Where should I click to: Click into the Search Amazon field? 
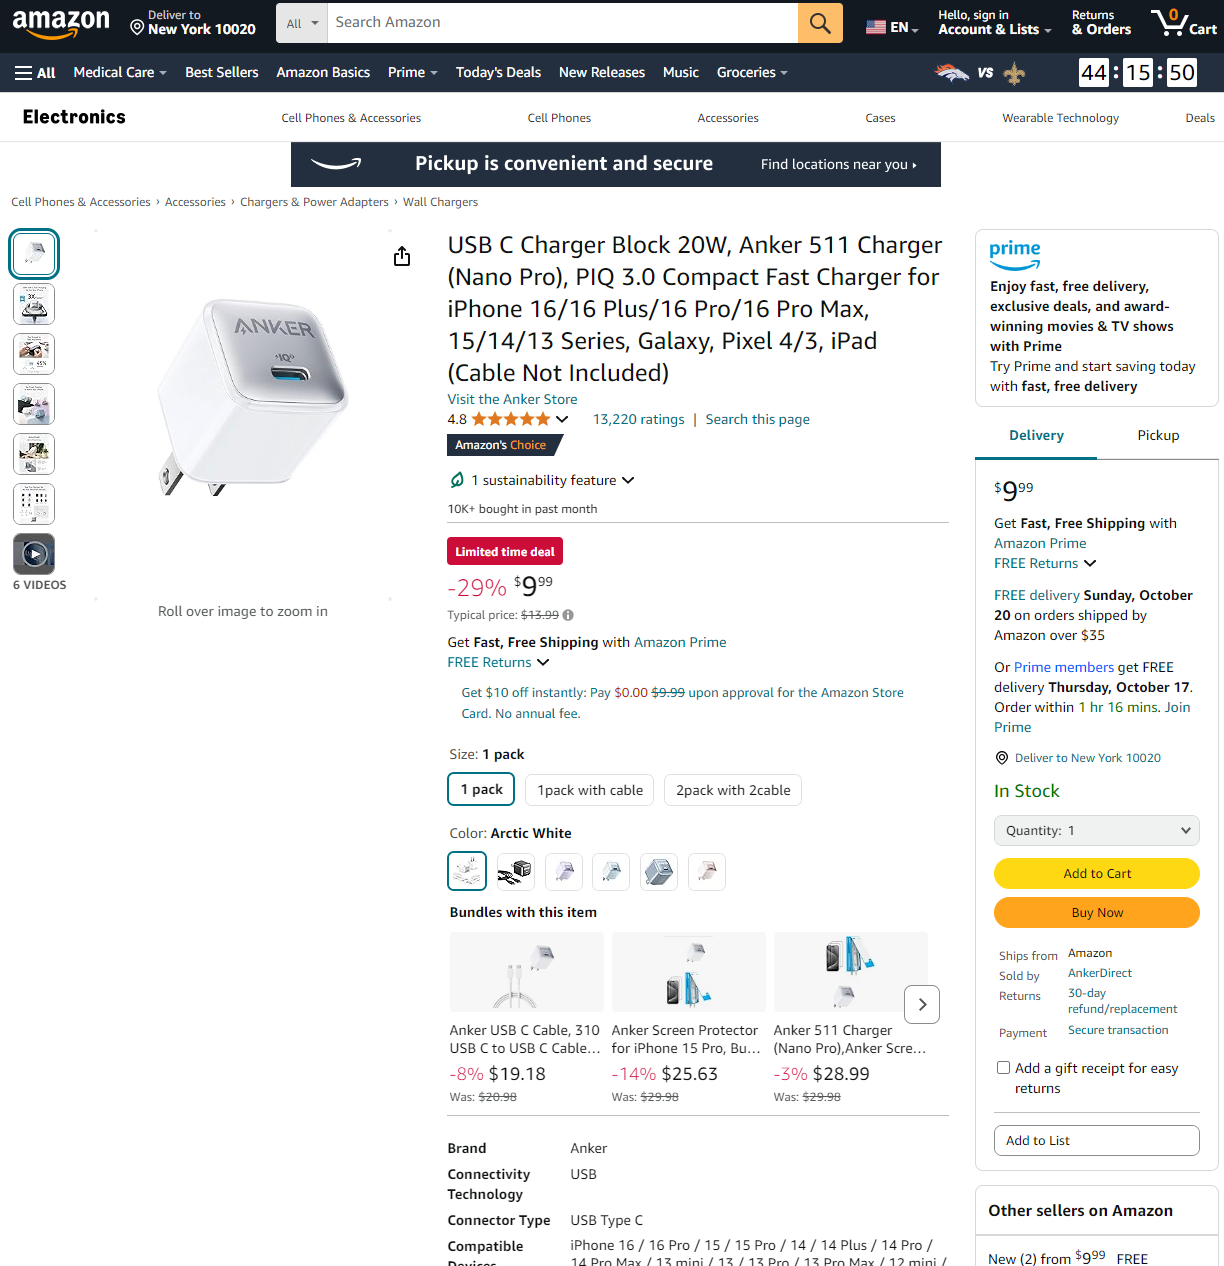[563, 23]
